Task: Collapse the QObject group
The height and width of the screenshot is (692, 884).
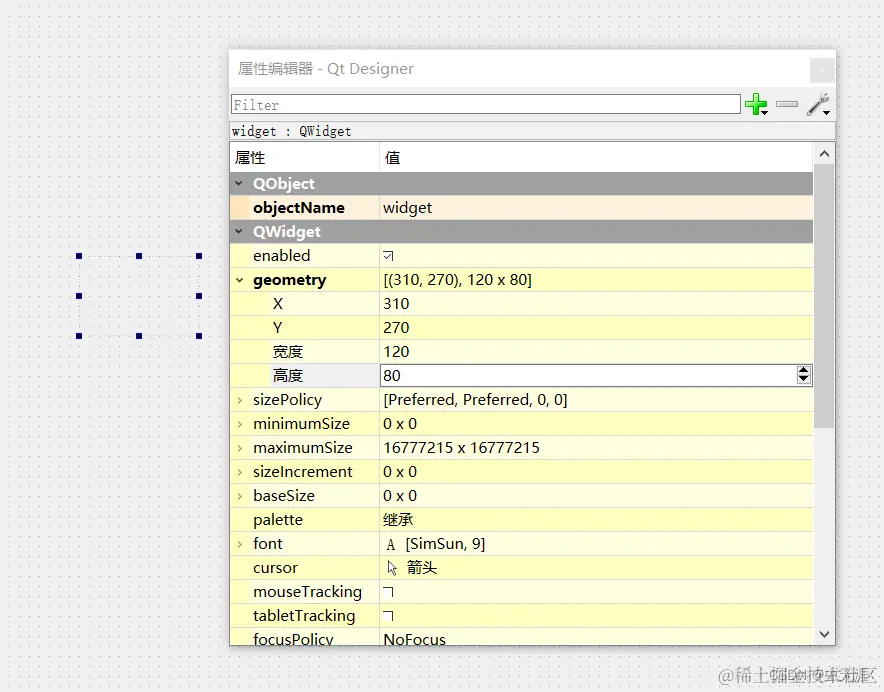Action: coord(239,184)
